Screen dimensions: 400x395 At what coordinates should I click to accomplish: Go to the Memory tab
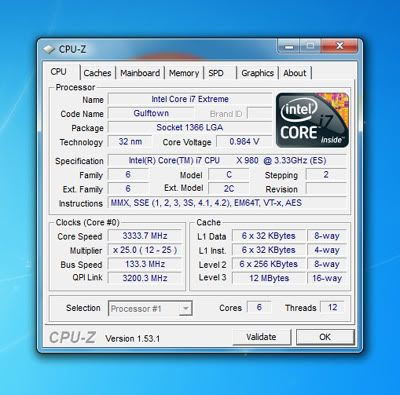point(184,73)
